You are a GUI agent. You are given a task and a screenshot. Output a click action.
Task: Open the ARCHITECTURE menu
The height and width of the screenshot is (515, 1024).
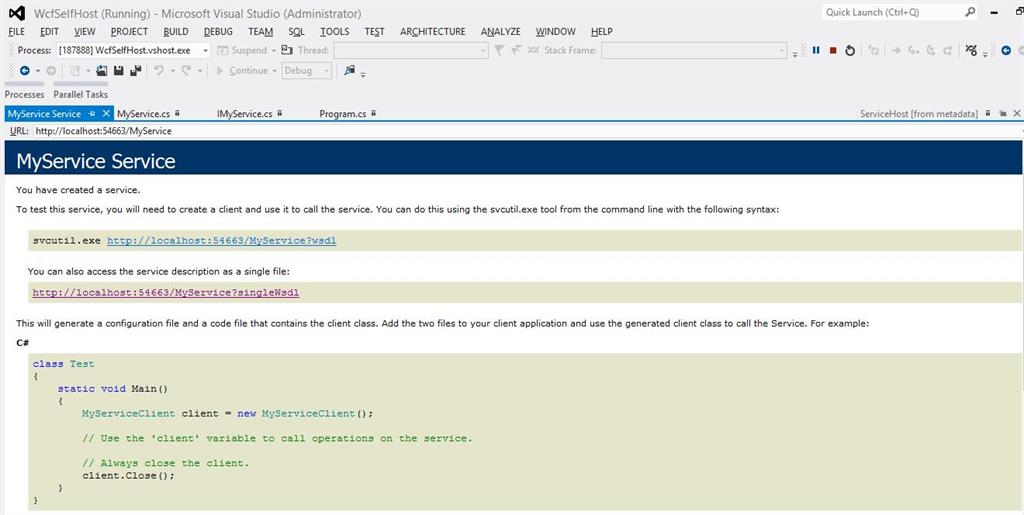[433, 31]
